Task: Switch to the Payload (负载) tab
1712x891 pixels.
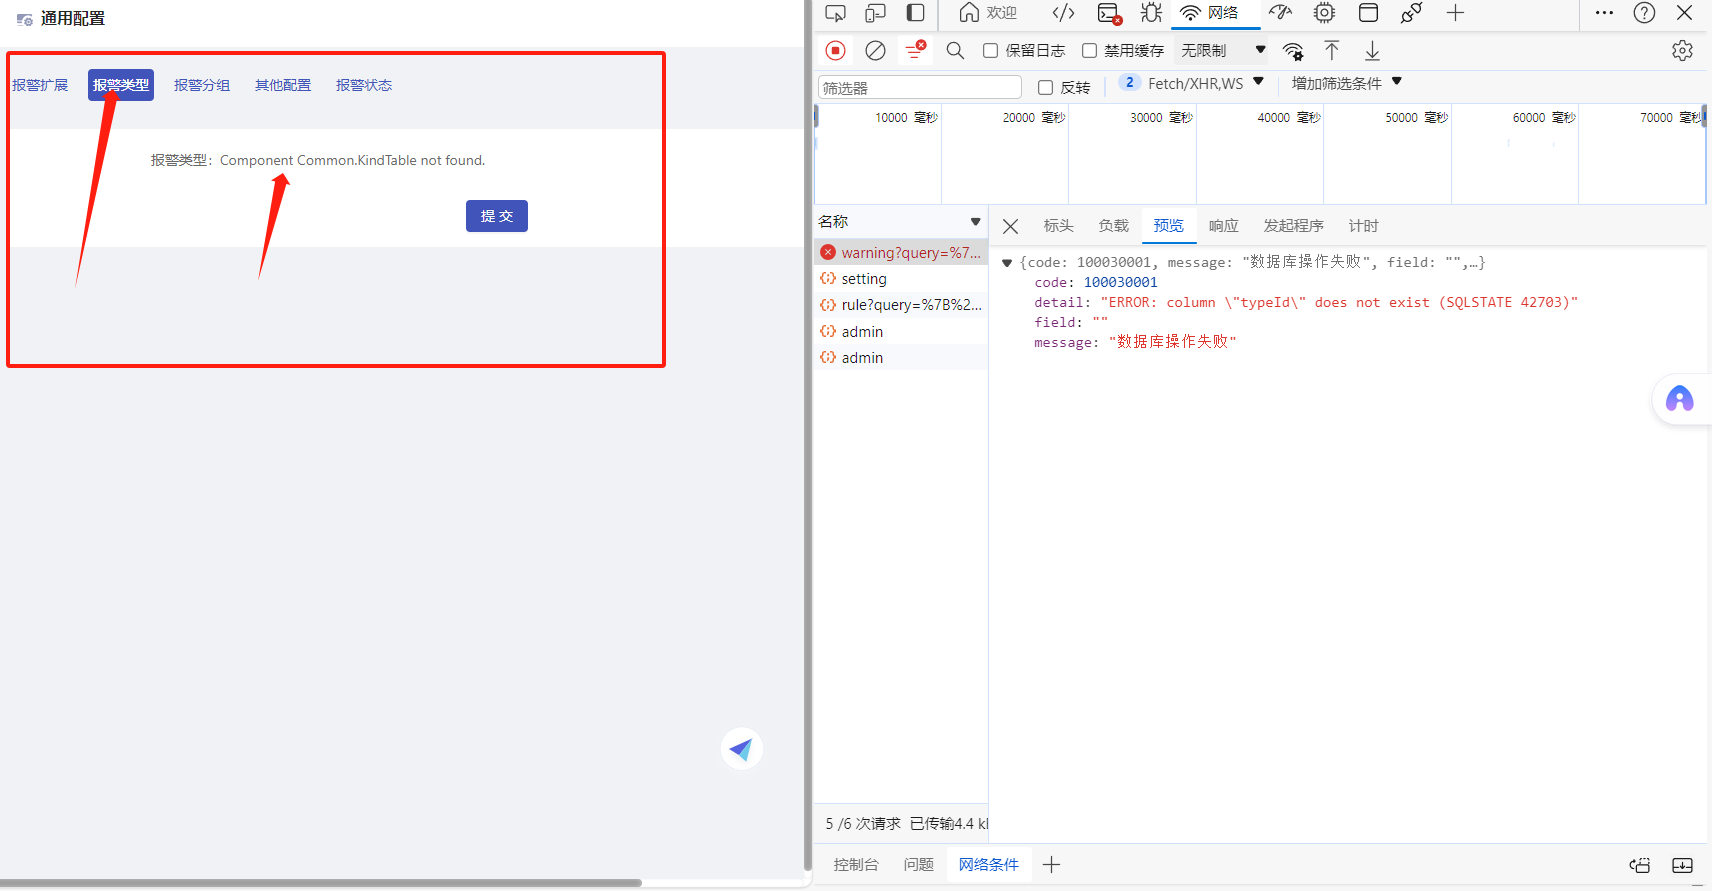Action: pyautogui.click(x=1113, y=226)
